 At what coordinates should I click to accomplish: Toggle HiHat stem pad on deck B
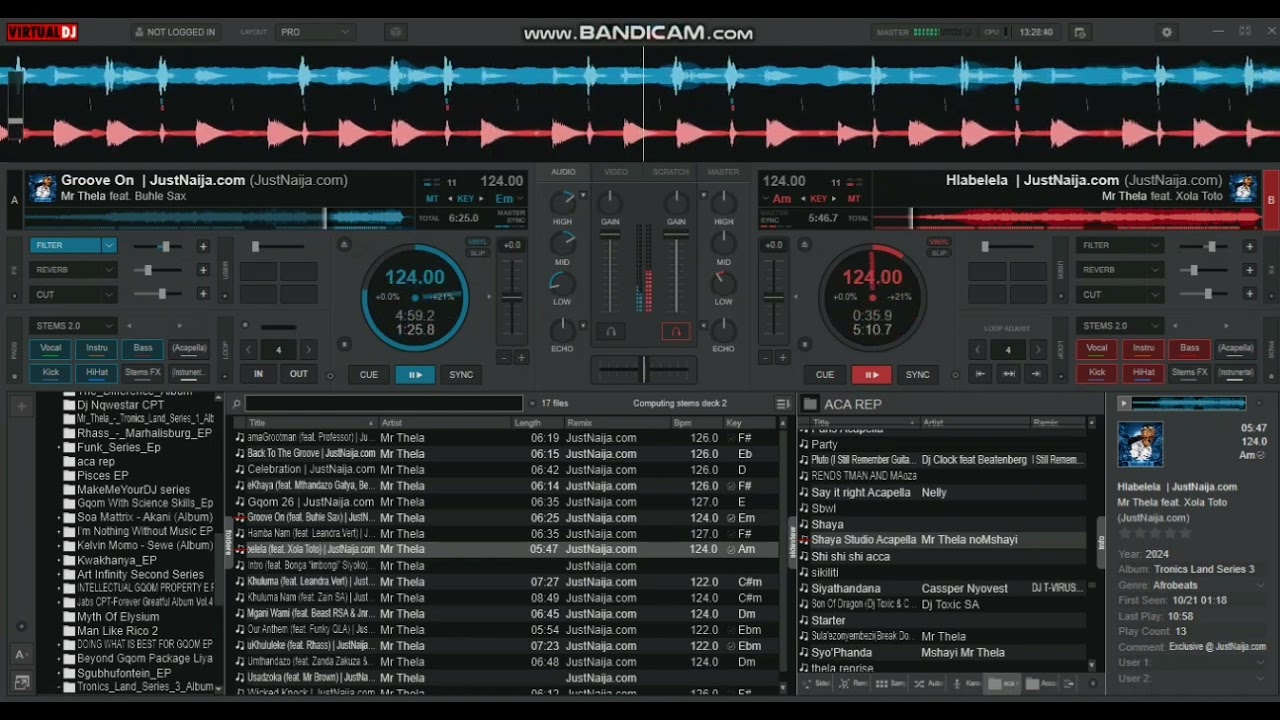[1143, 373]
